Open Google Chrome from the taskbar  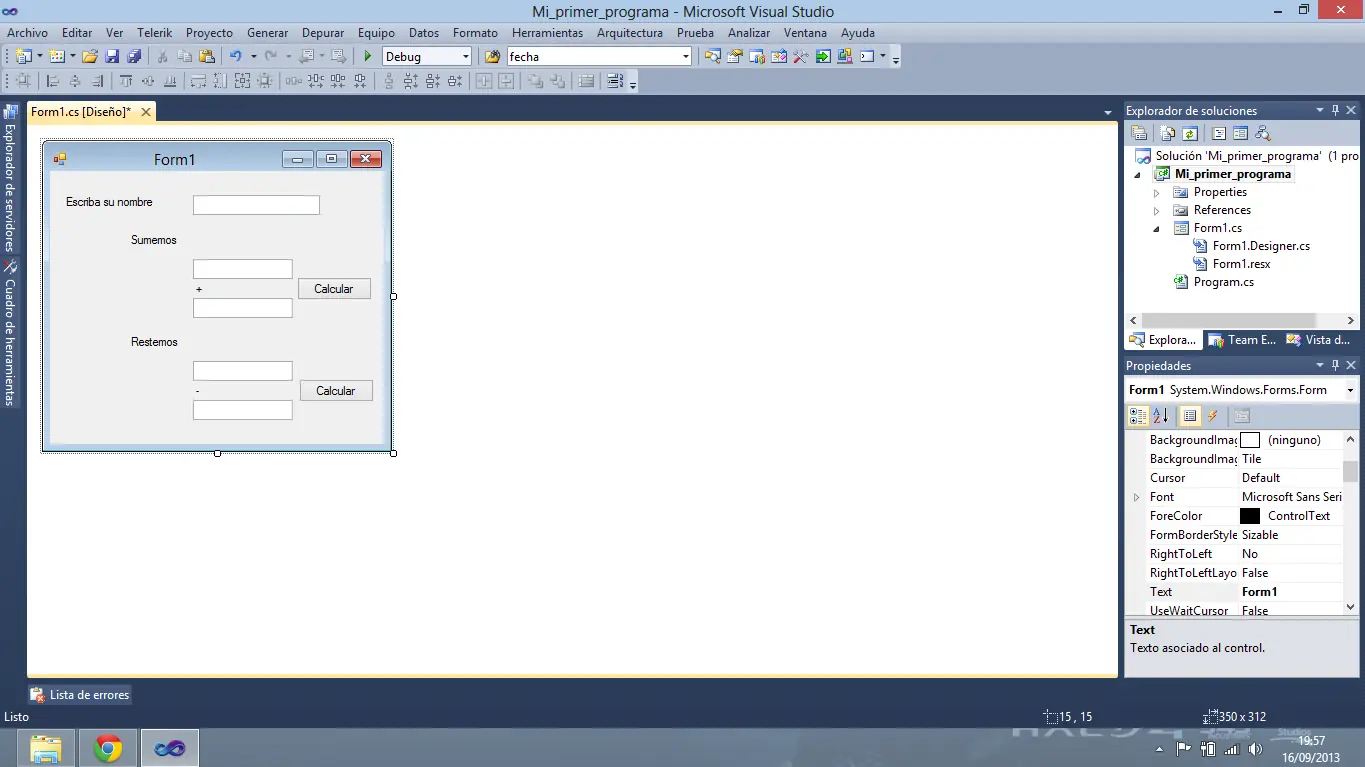(108, 748)
